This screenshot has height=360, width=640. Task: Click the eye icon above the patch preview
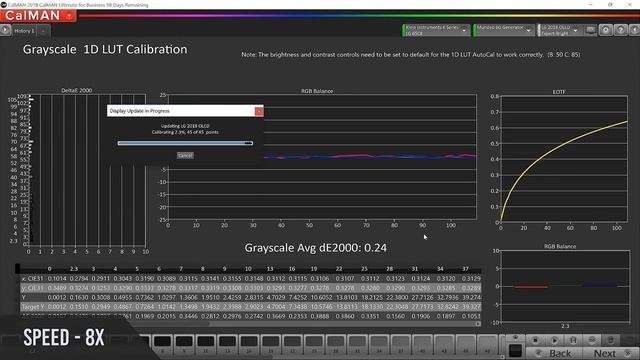[515, 338]
